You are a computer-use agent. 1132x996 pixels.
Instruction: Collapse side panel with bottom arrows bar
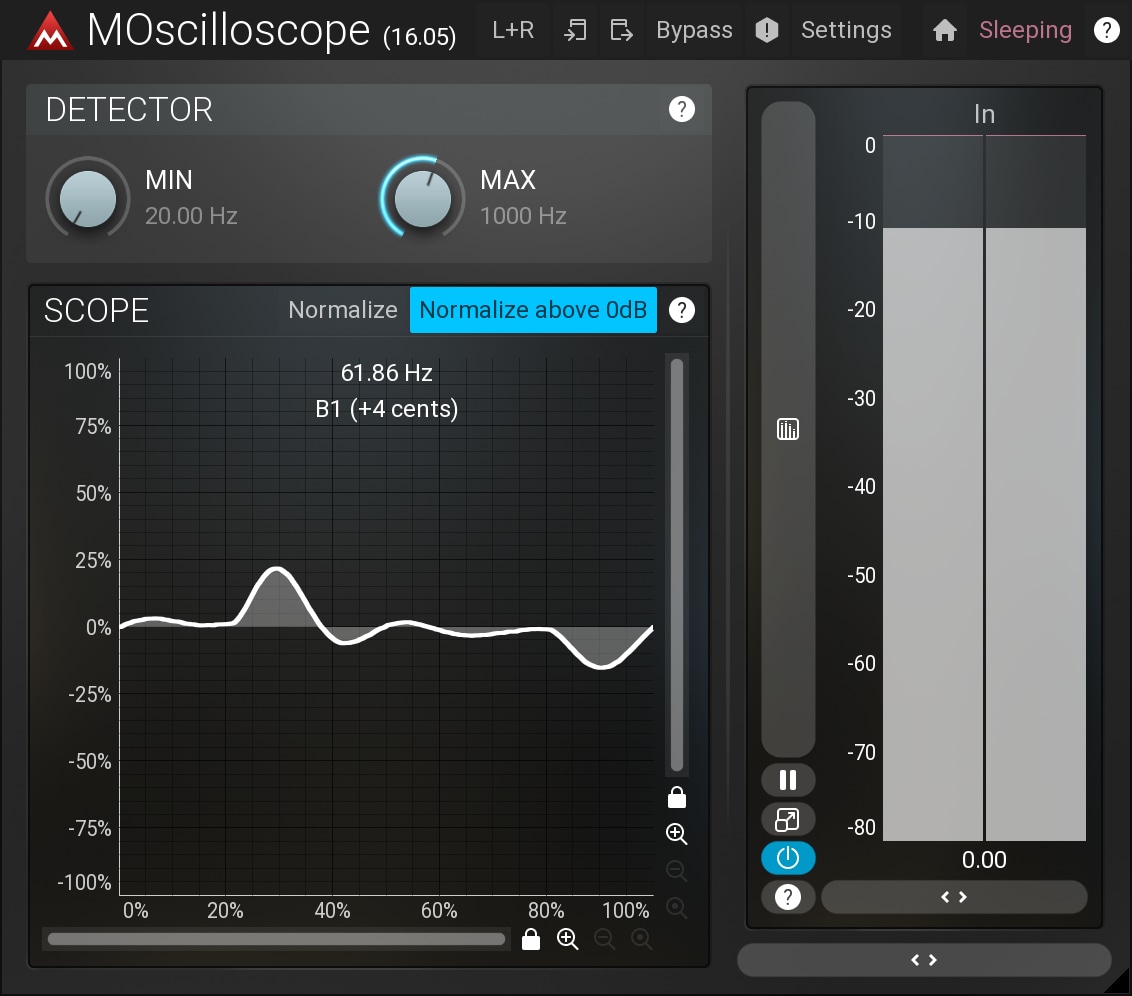[923, 960]
